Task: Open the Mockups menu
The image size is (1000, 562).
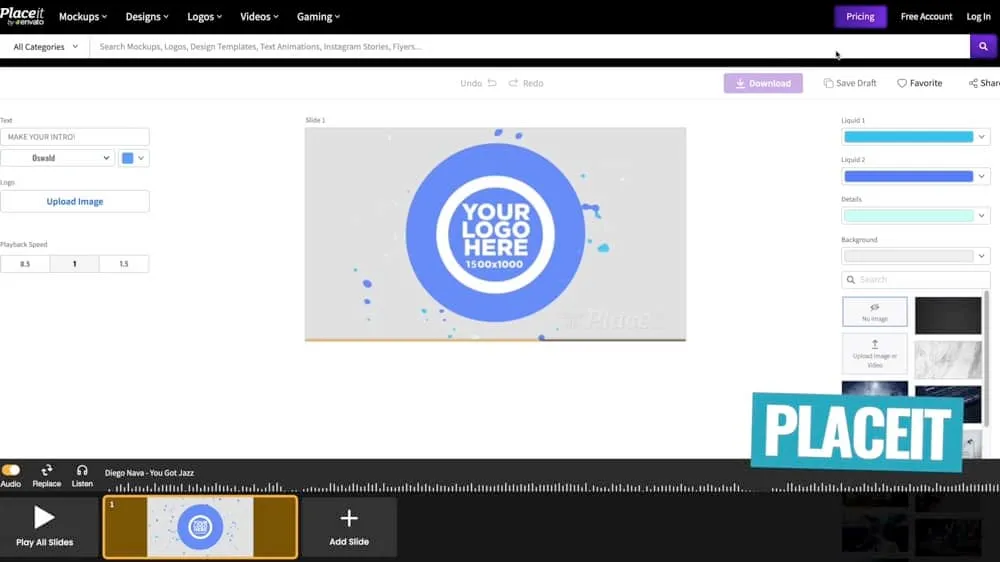Action: point(84,17)
